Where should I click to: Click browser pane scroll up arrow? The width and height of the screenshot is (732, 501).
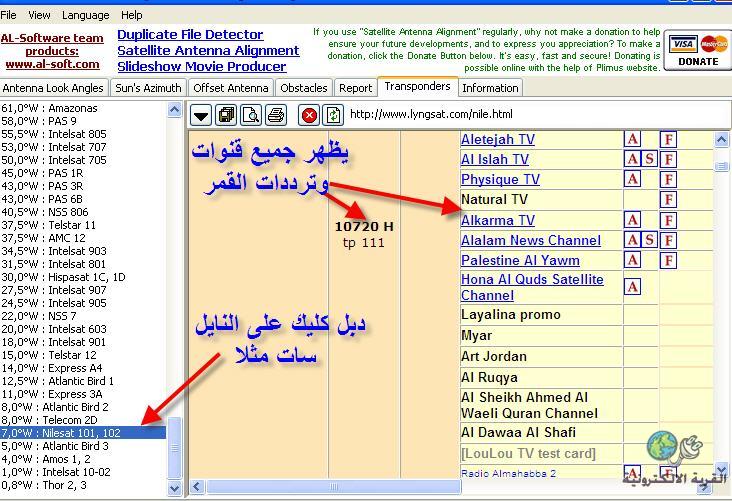tap(721, 140)
